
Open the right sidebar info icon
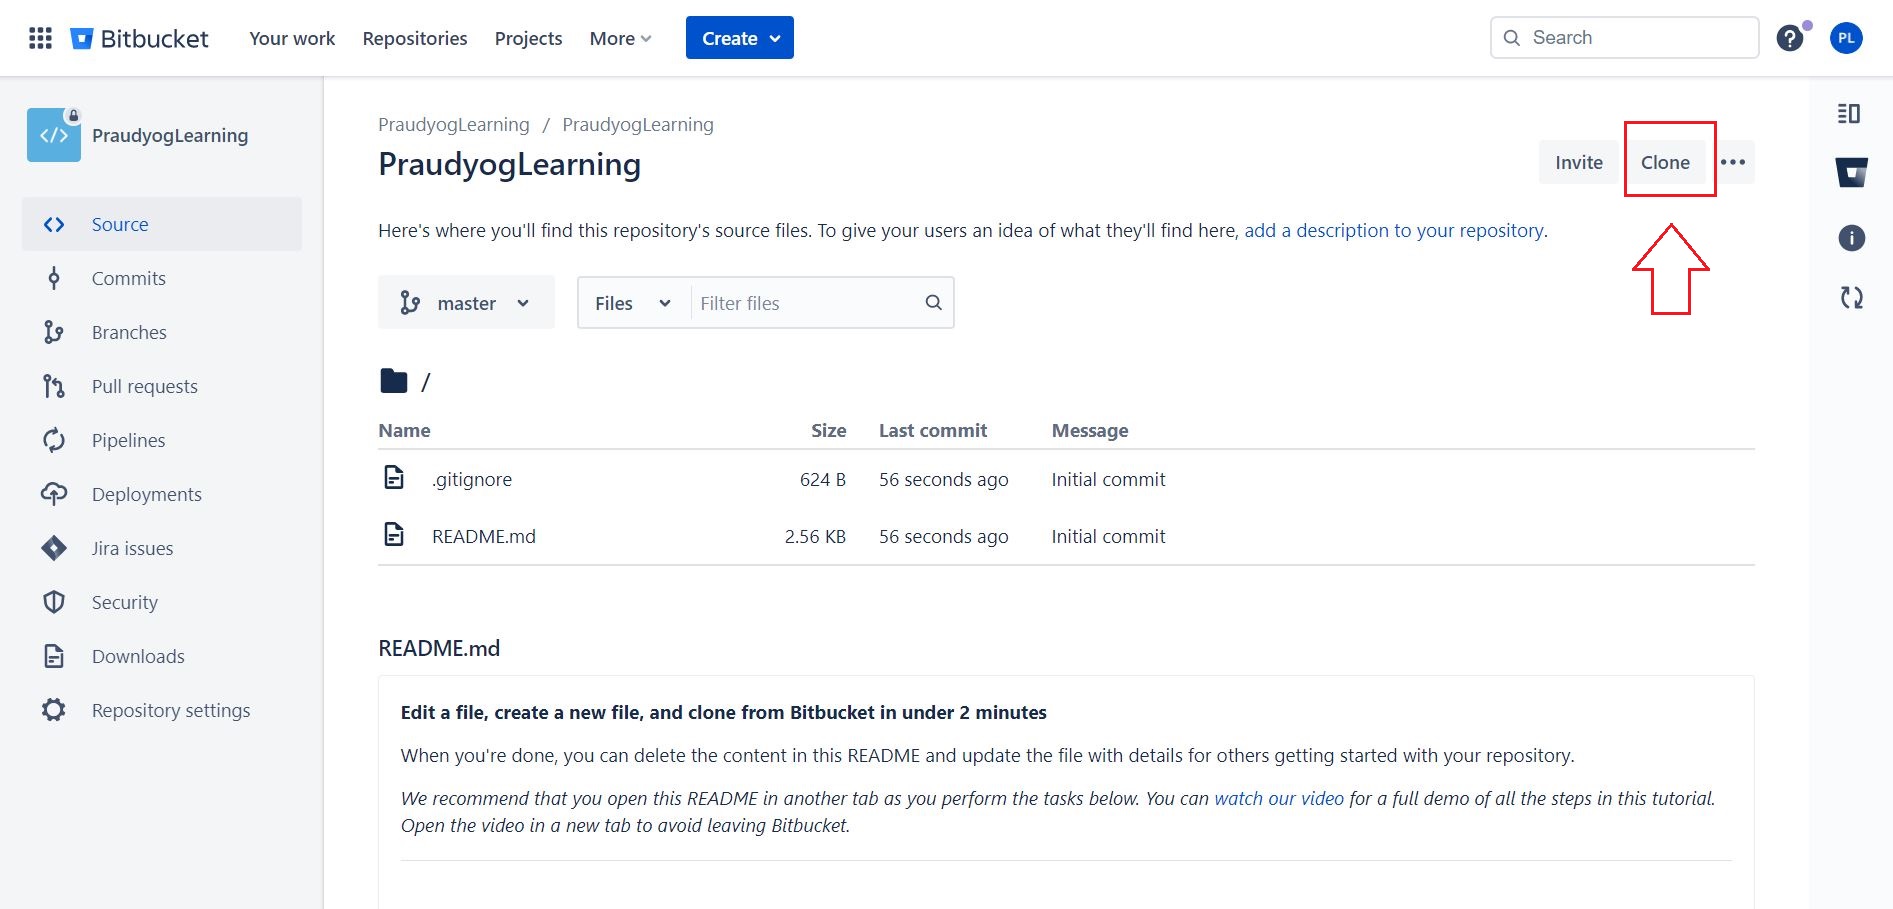[1851, 238]
